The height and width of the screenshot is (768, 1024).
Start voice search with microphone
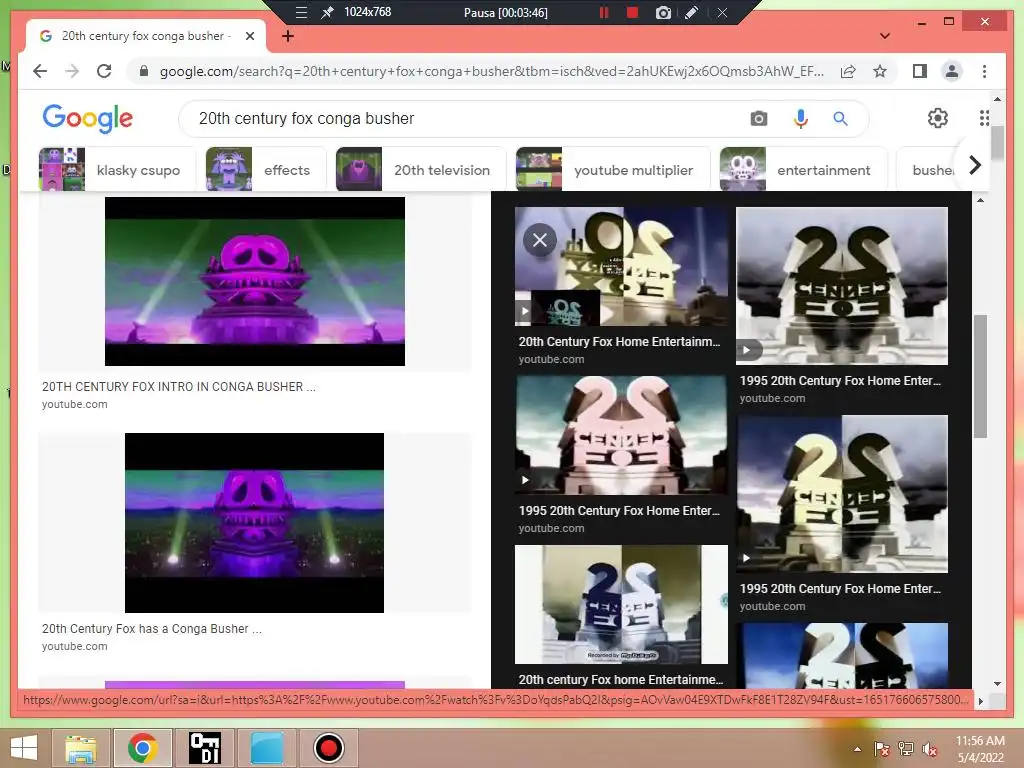(801, 118)
